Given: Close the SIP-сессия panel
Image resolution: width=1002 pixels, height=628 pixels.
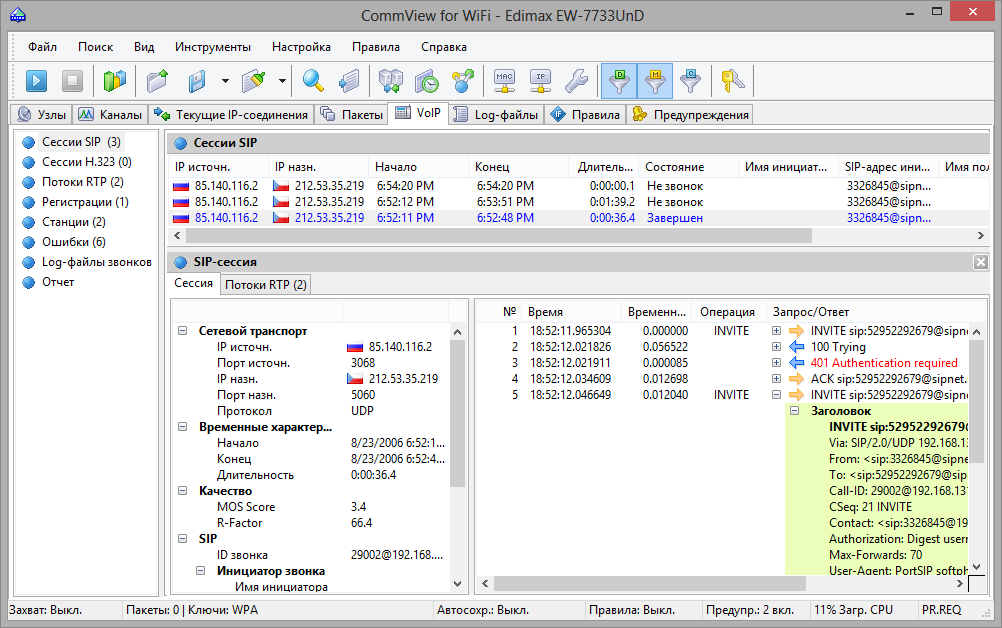Looking at the screenshot, I should 980,262.
